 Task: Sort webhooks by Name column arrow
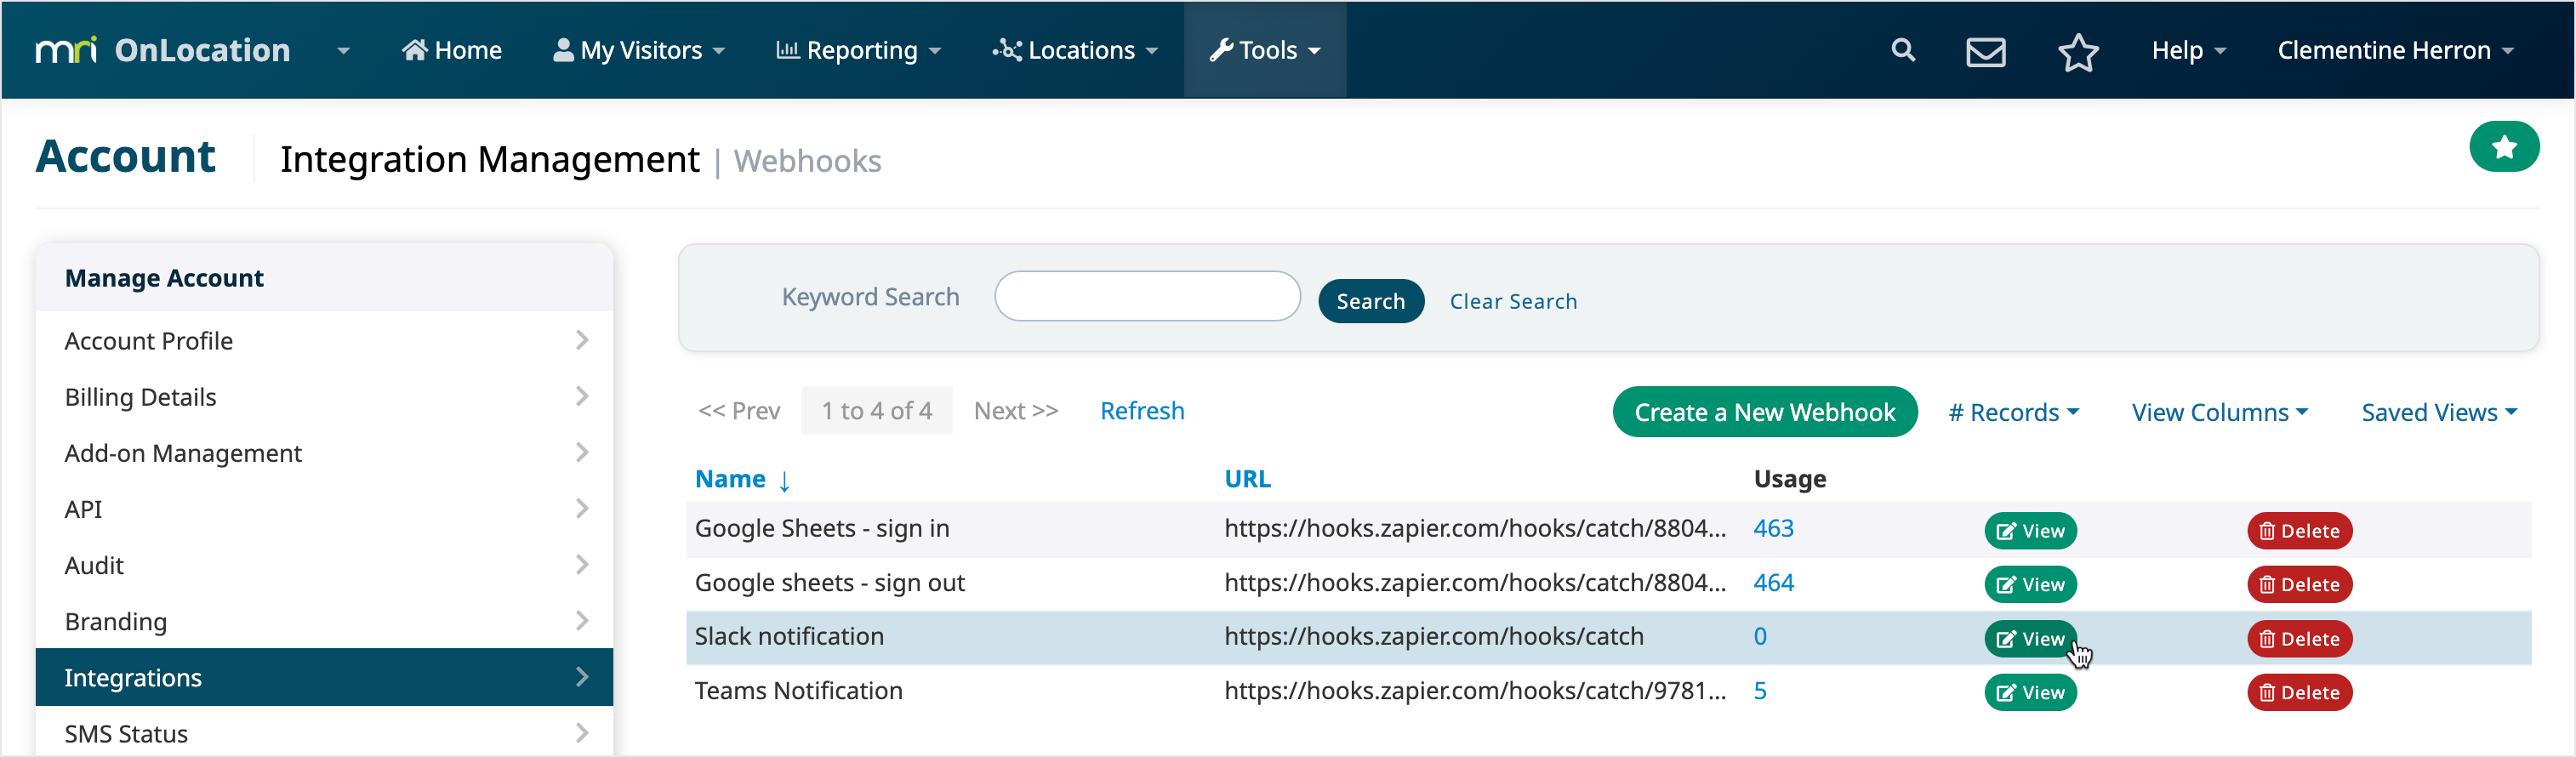pos(785,481)
